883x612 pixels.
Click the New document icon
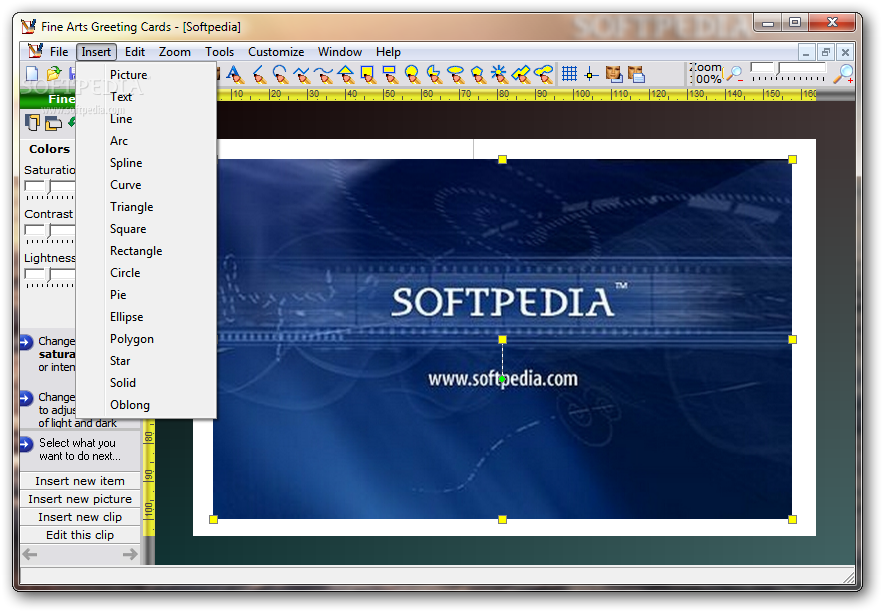32,74
